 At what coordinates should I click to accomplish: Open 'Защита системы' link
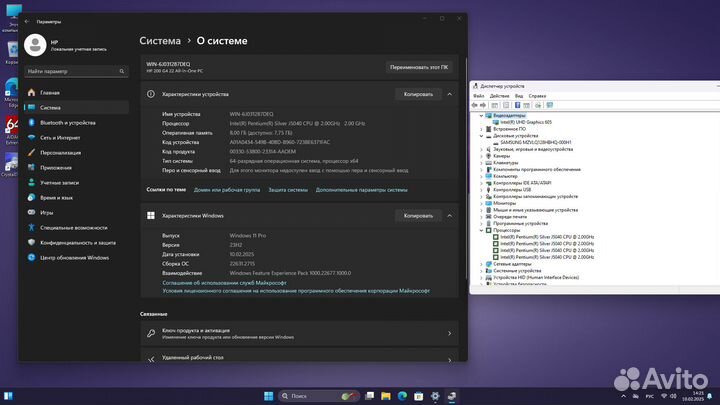click(x=288, y=190)
